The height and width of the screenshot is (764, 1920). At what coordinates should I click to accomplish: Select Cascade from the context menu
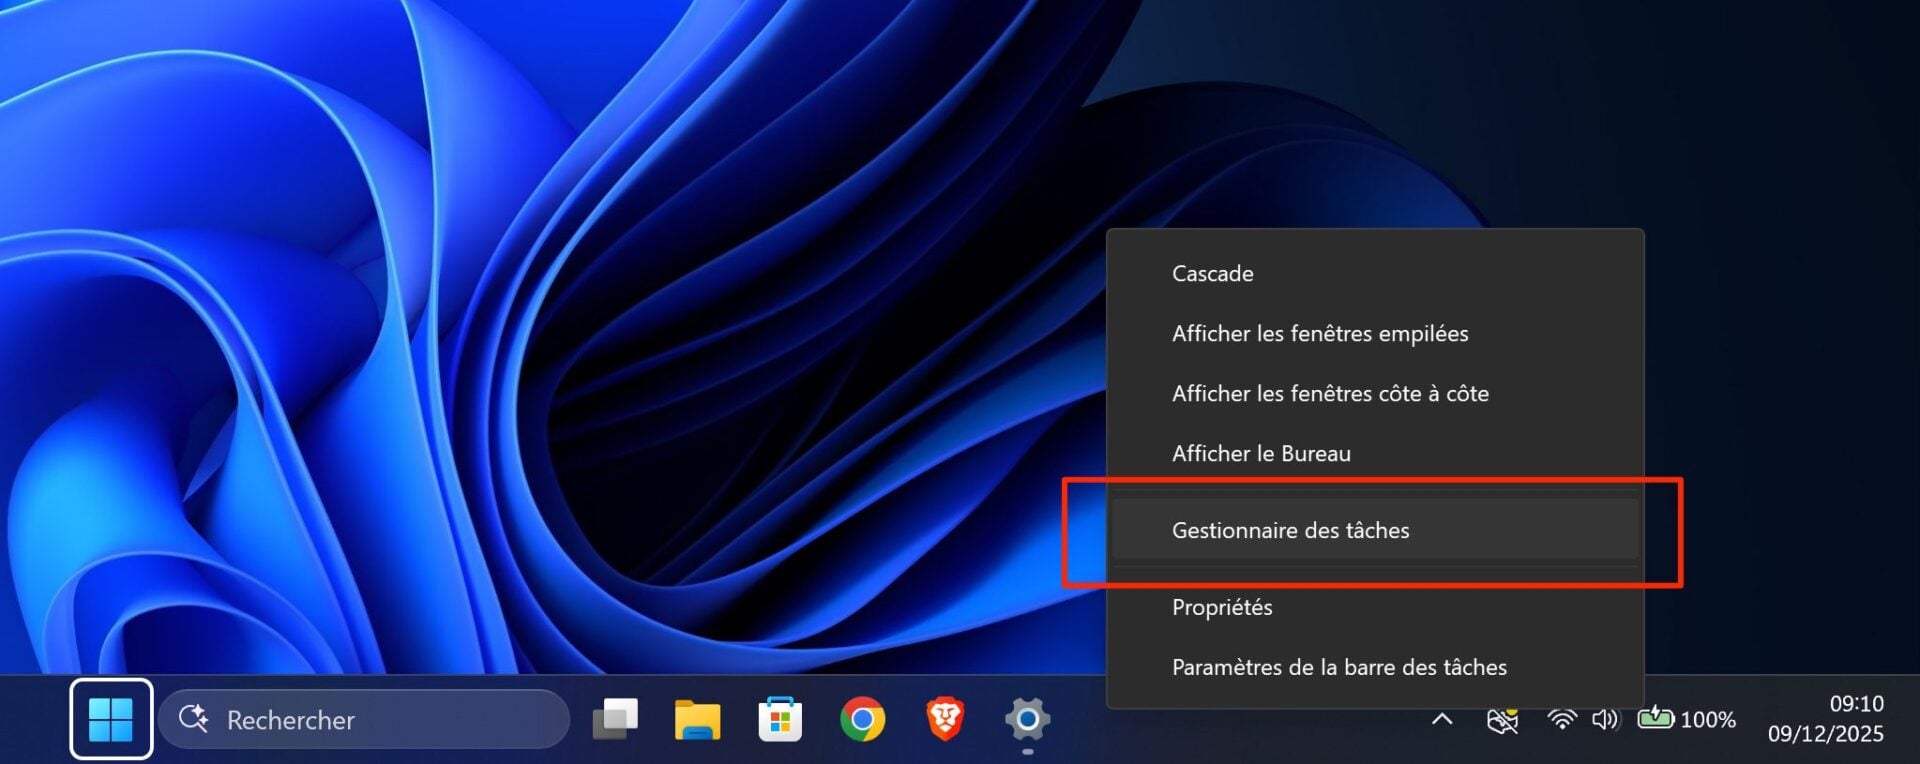pos(1375,274)
